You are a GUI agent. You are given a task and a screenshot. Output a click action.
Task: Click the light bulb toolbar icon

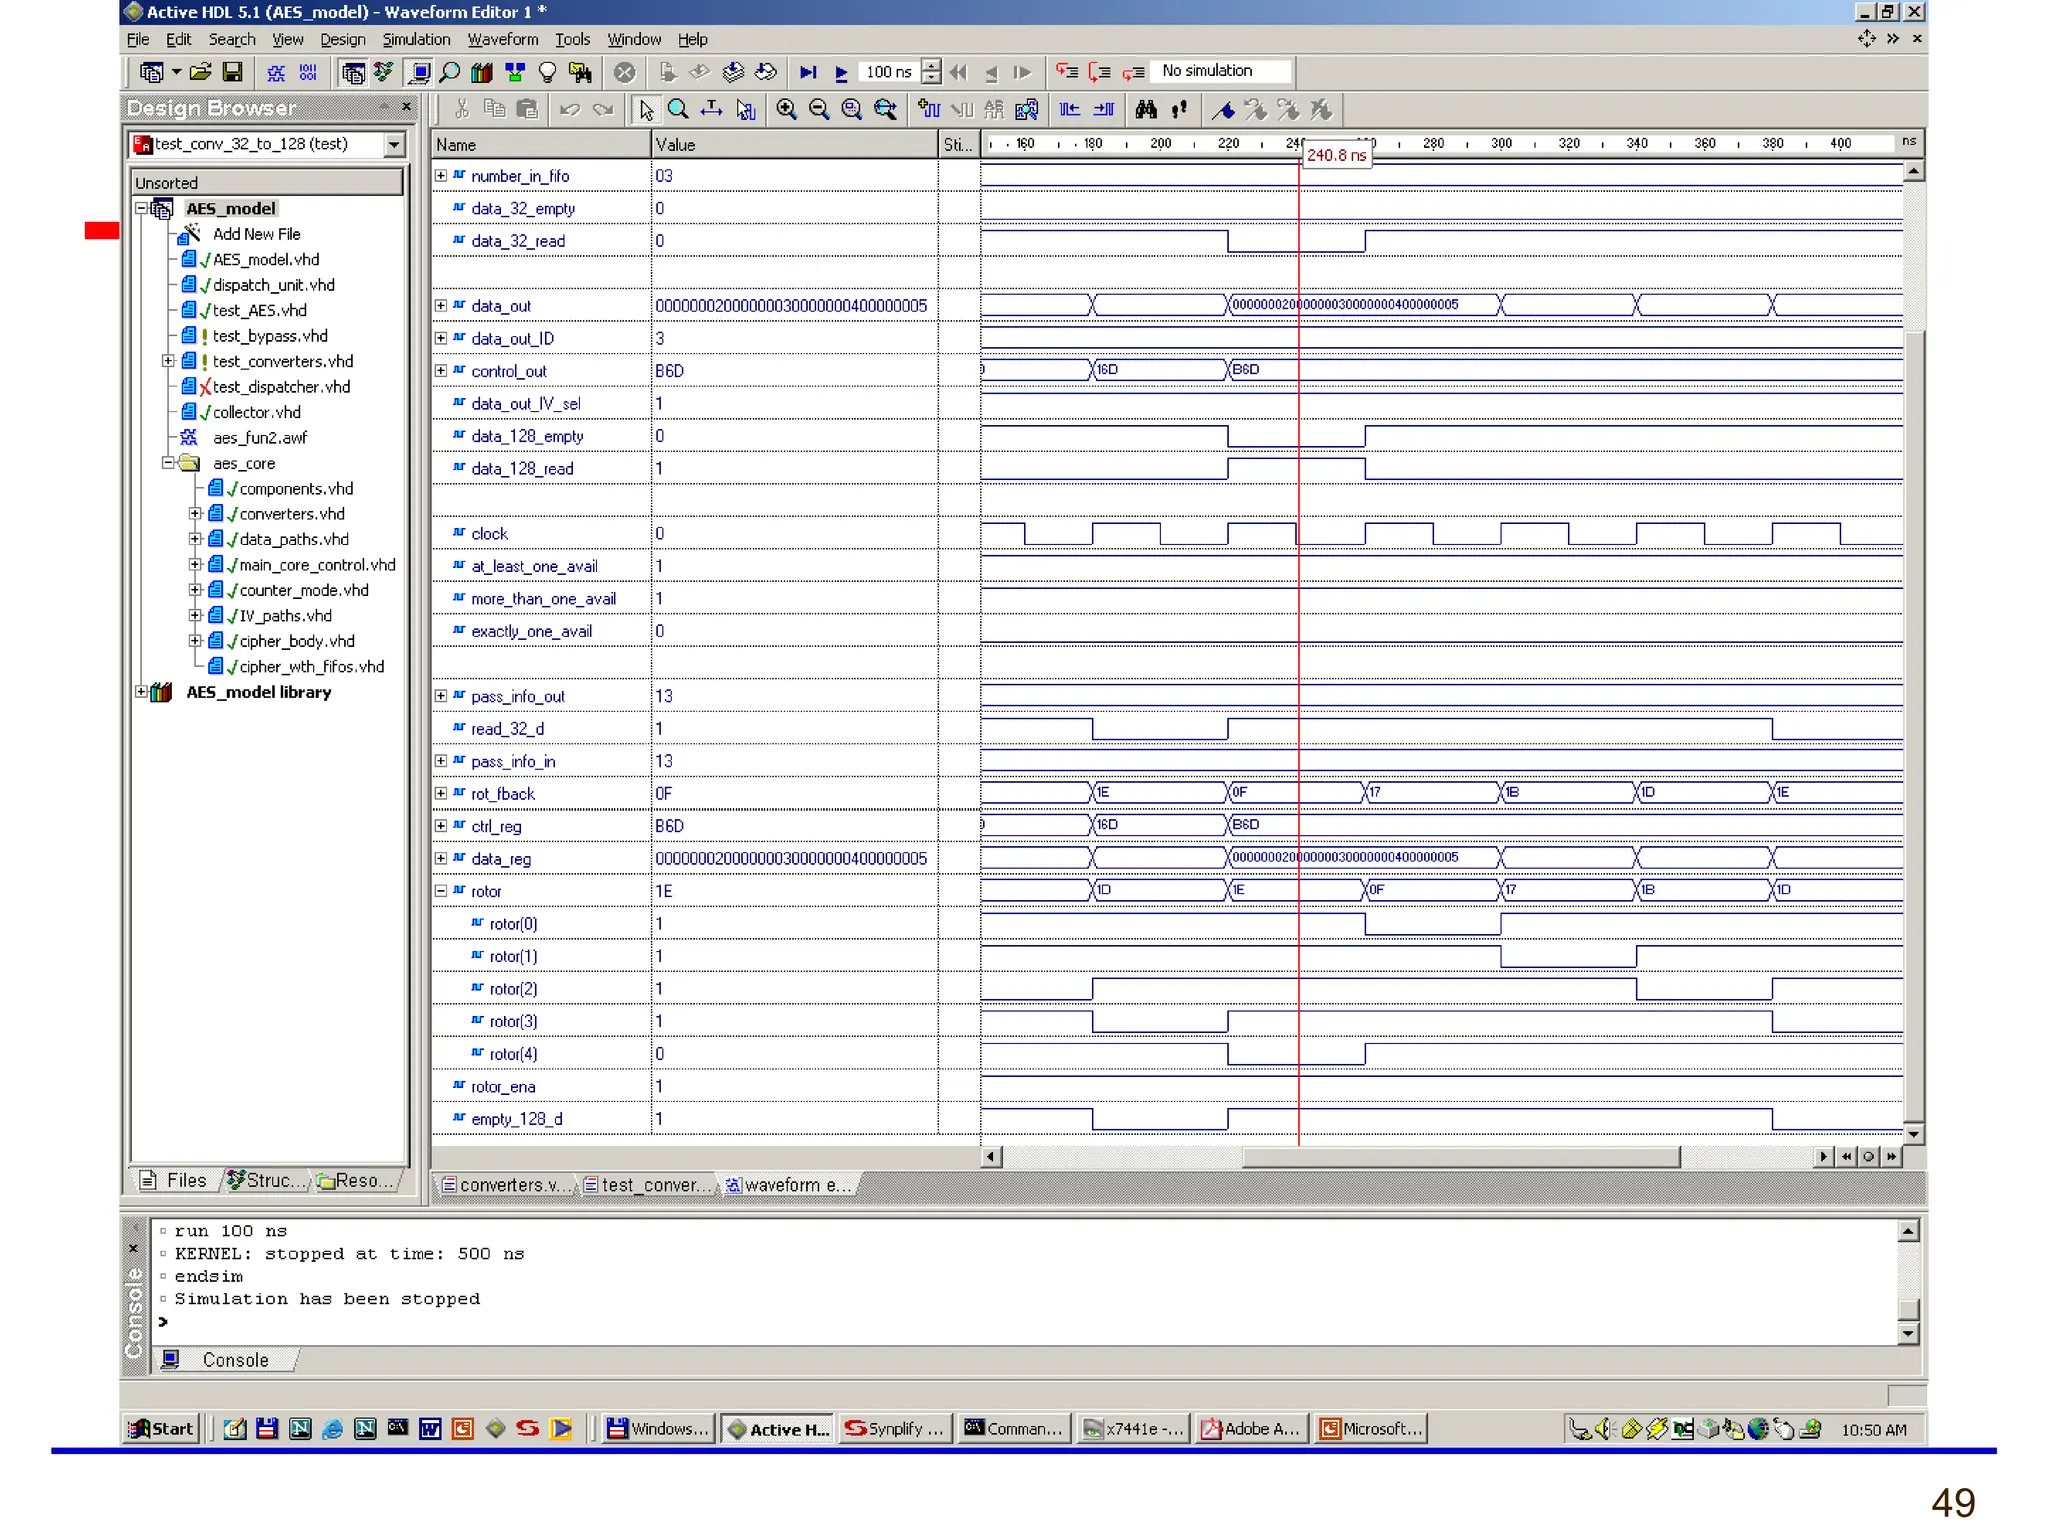(547, 72)
